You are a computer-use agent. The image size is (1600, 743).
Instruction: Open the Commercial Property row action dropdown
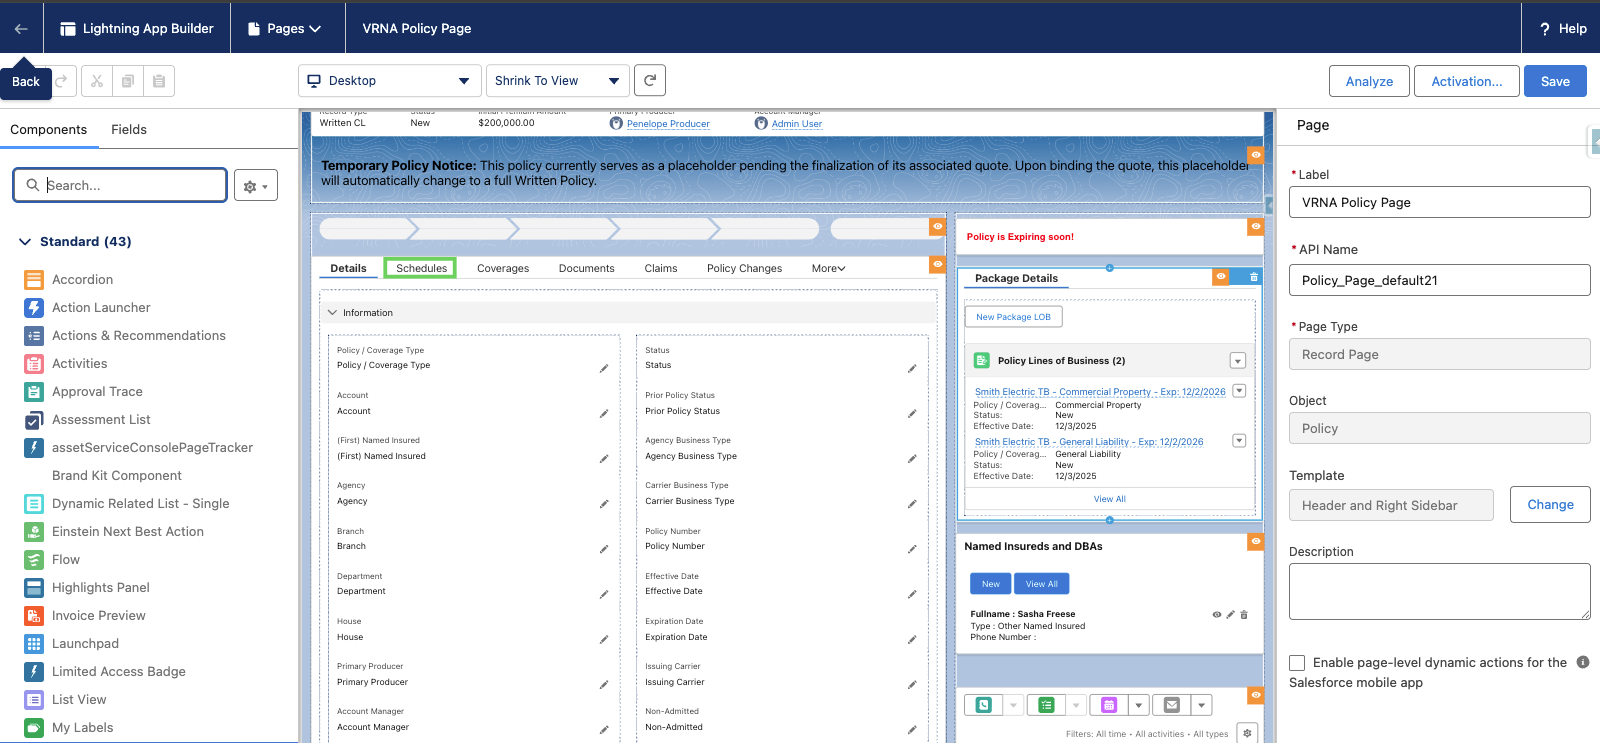point(1239,391)
